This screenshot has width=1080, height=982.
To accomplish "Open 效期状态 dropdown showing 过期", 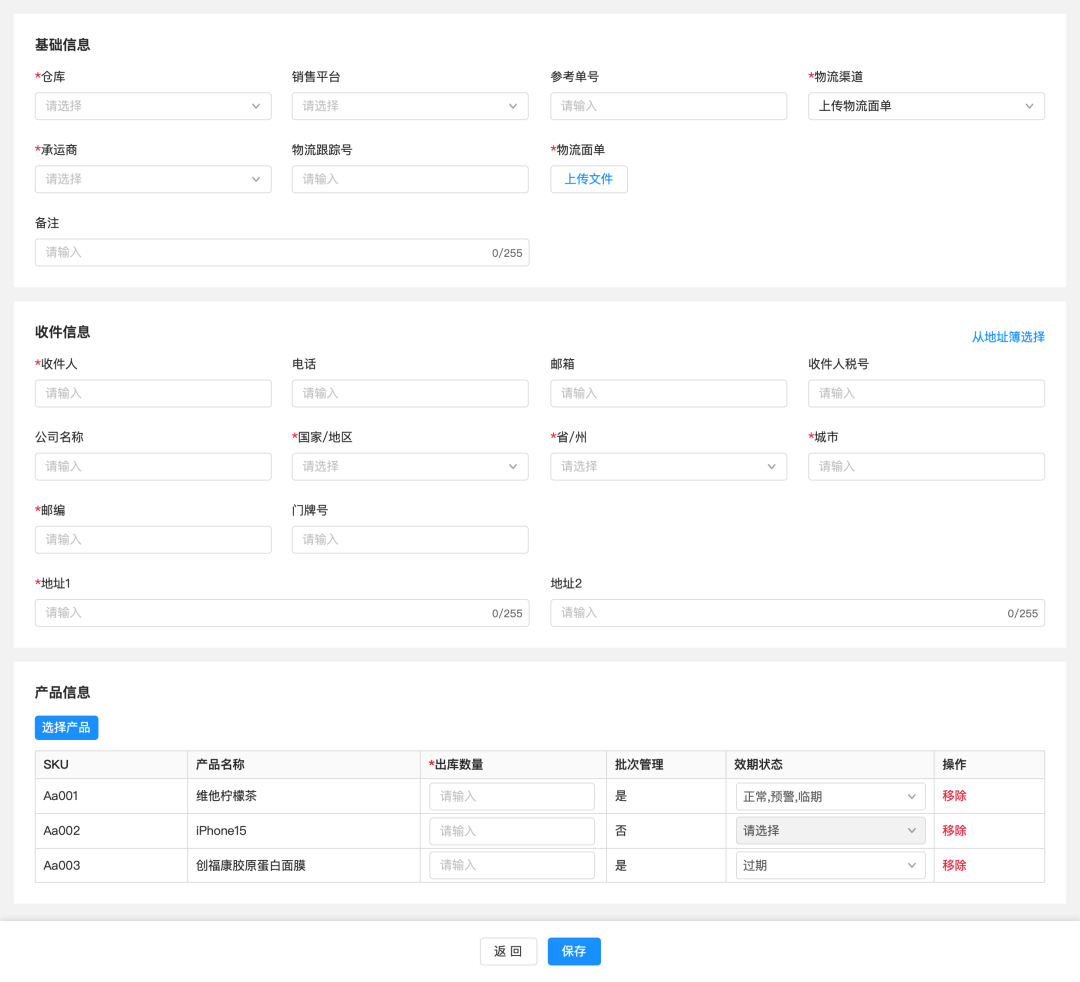I will (x=830, y=865).
